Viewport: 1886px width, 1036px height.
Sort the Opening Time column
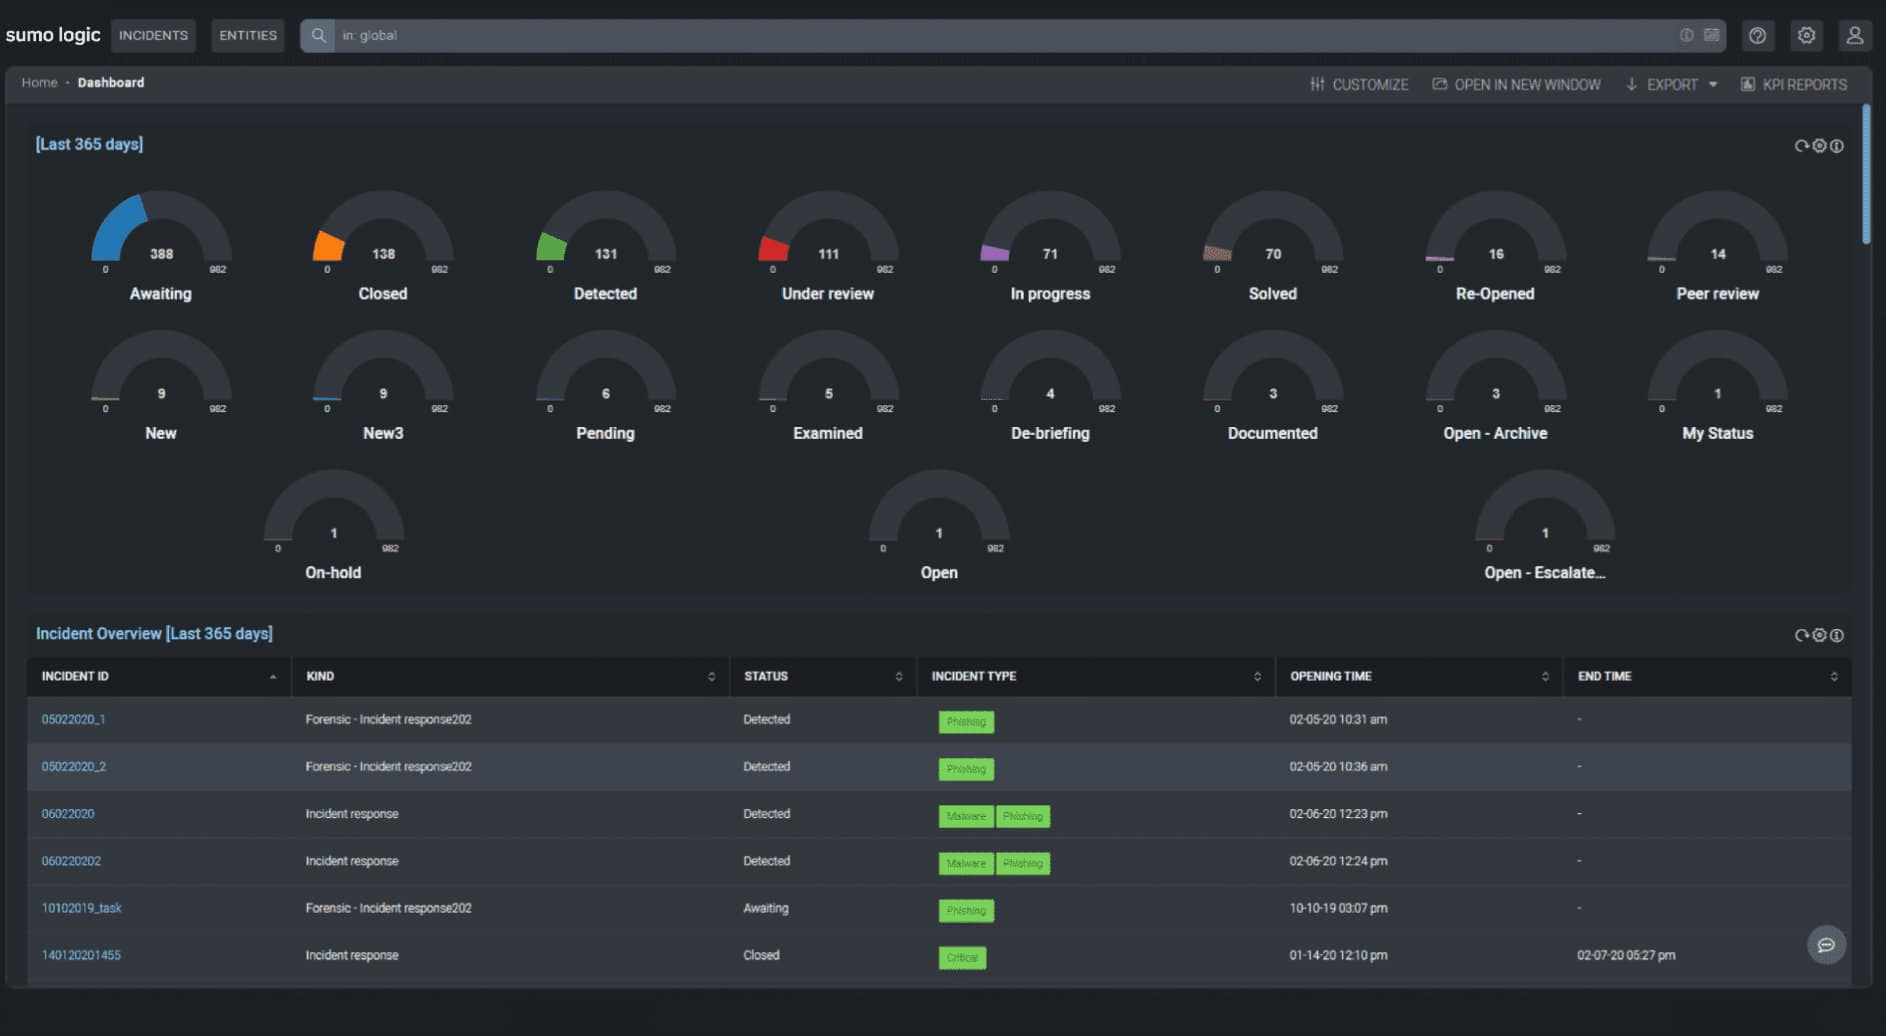click(x=1545, y=677)
